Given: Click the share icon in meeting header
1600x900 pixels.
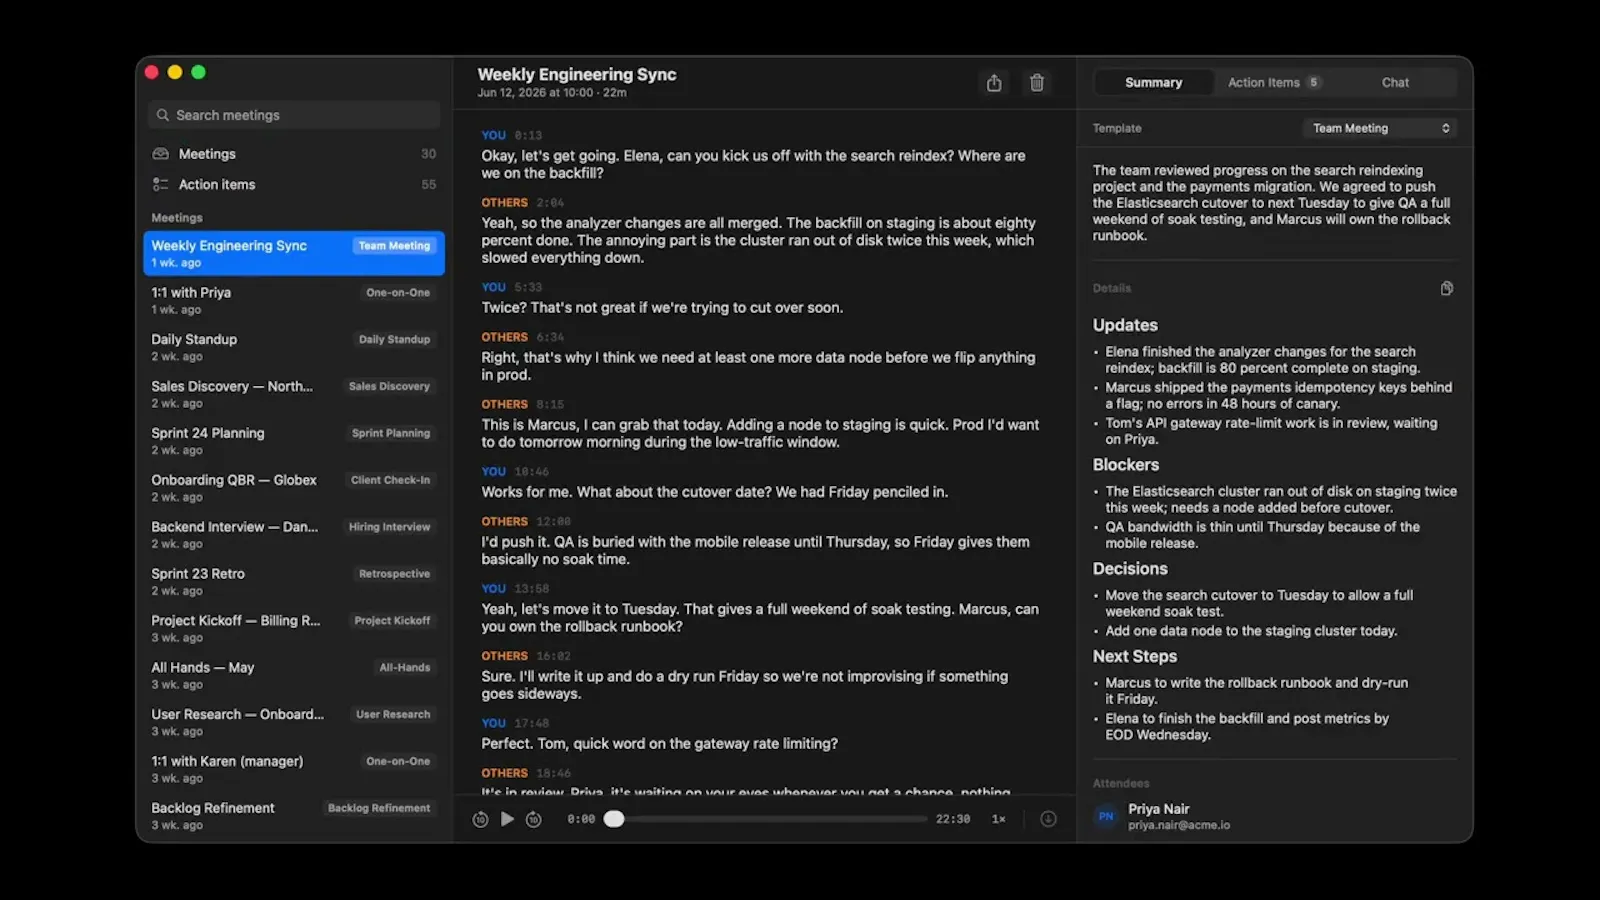Looking at the screenshot, I should click(994, 83).
